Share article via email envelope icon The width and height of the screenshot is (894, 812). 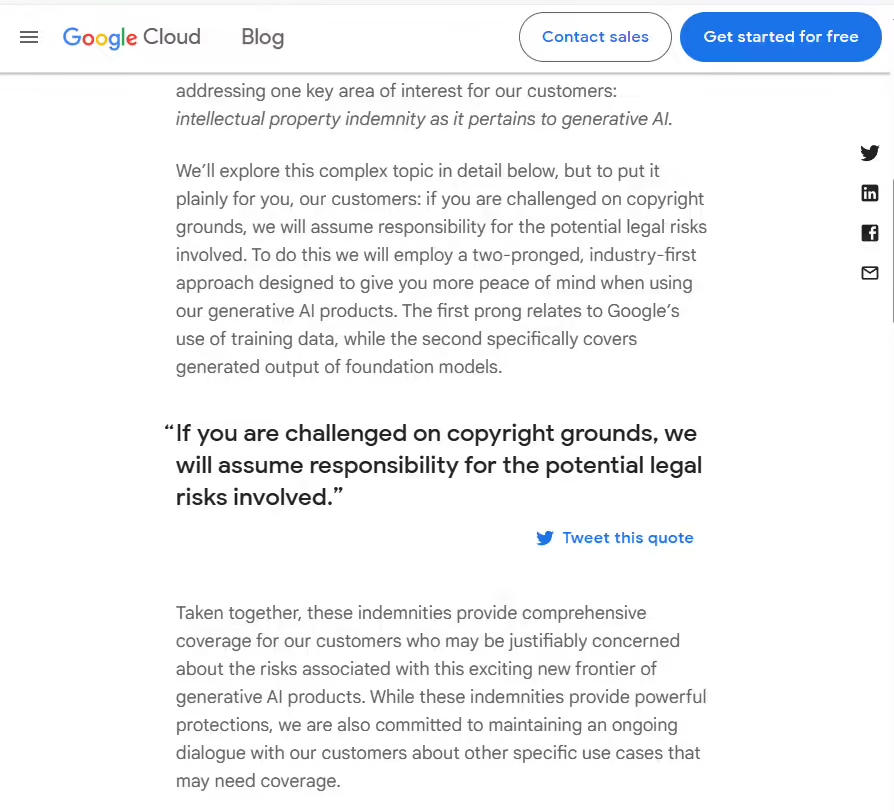pos(869,273)
